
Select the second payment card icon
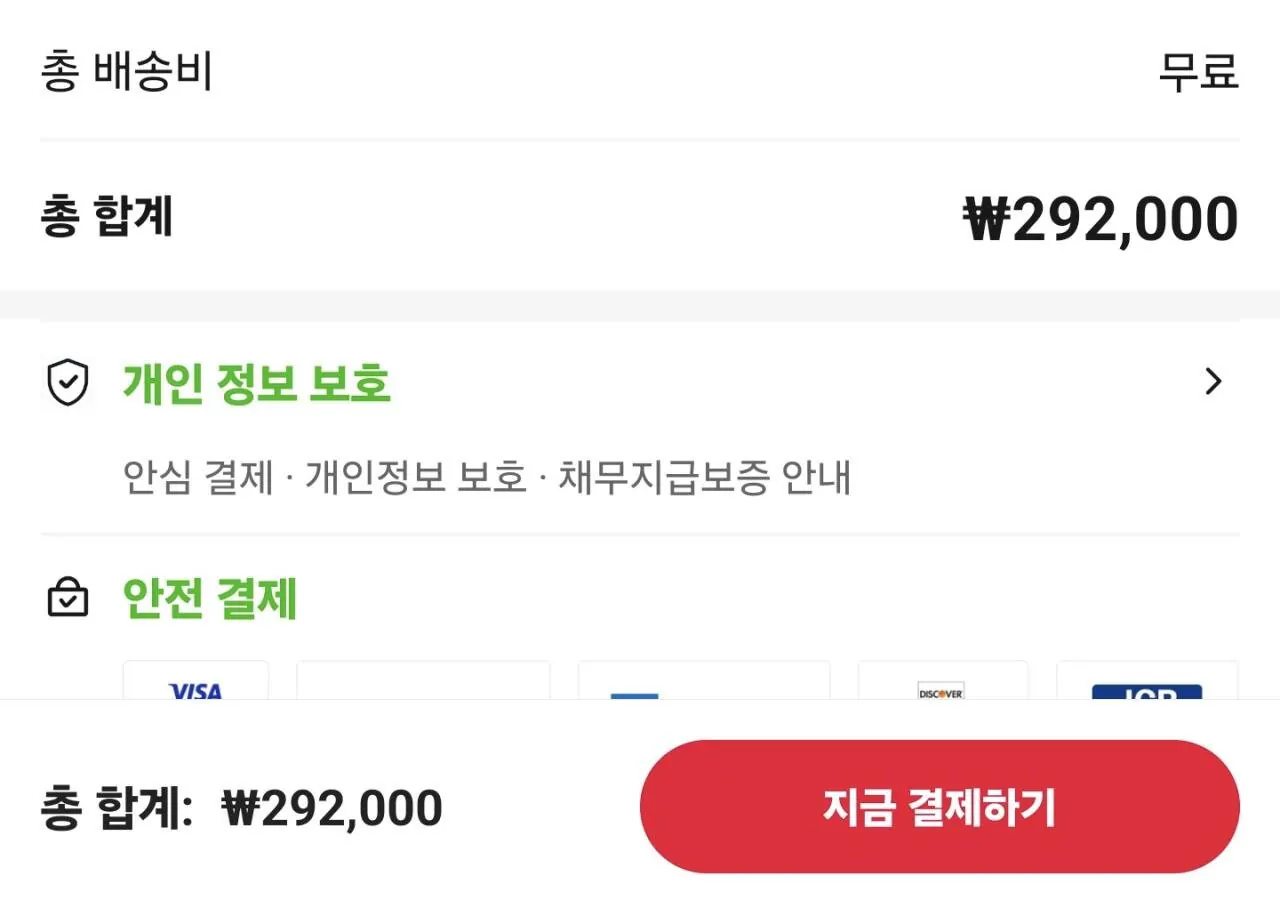point(422,690)
